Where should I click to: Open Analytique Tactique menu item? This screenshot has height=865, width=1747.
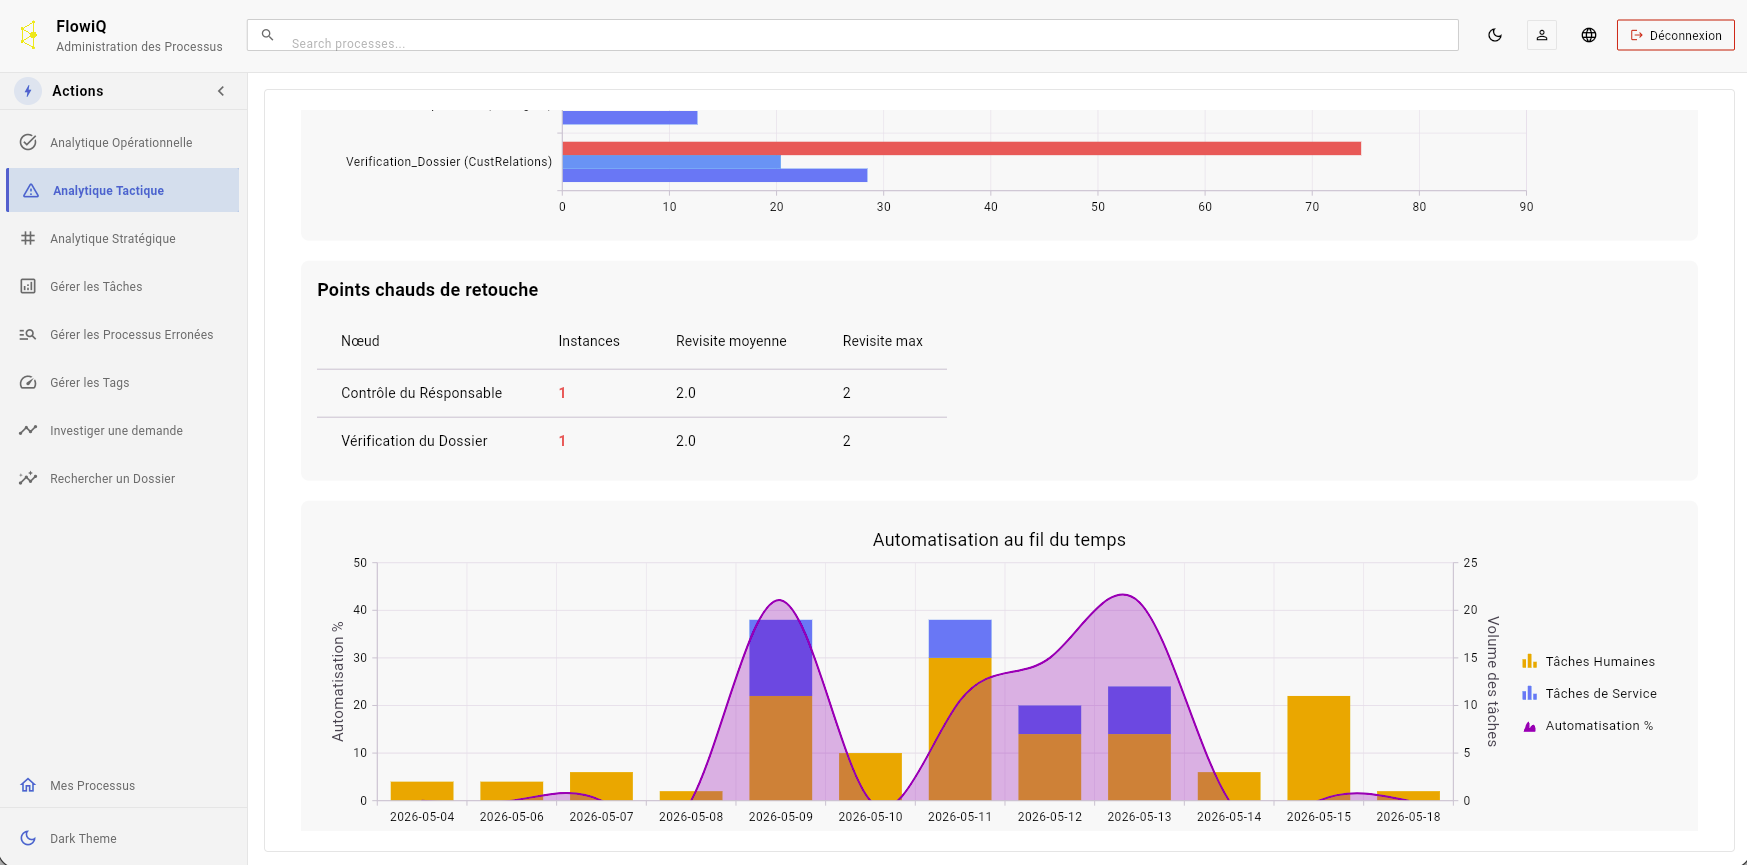coord(123,190)
